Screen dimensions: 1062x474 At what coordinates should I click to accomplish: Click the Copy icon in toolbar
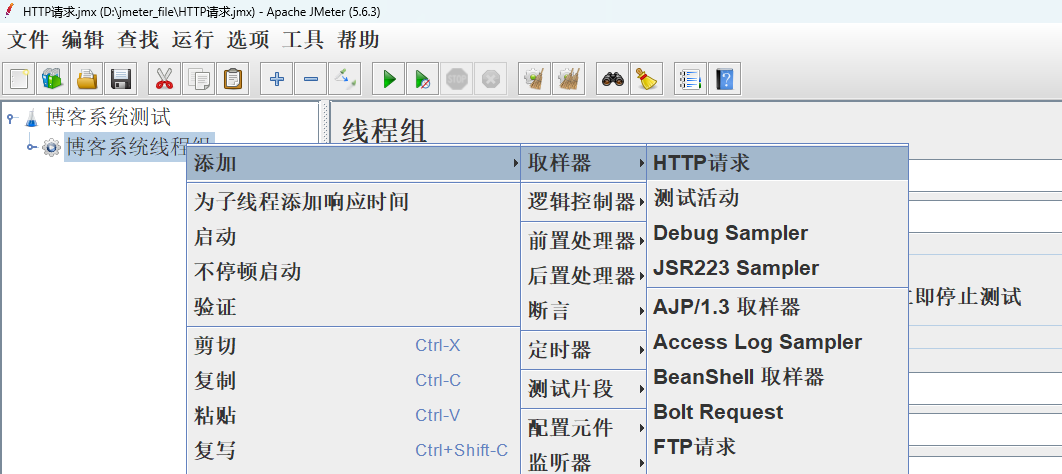click(198, 79)
